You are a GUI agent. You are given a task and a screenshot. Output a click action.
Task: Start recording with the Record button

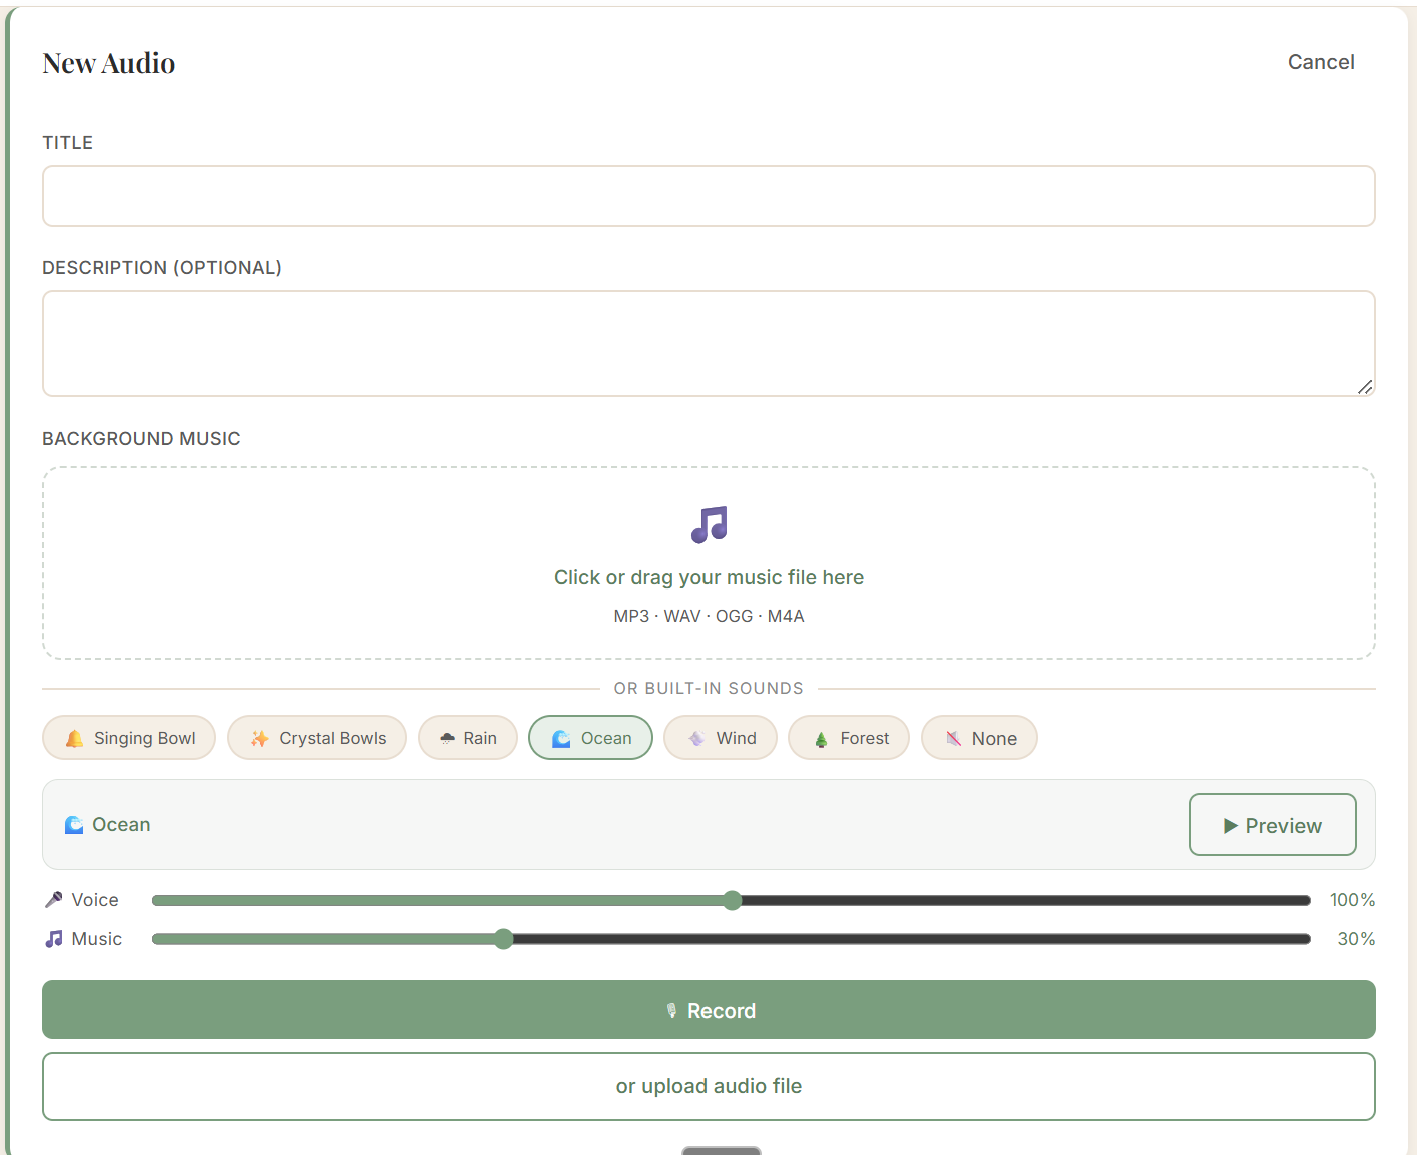coord(709,1010)
